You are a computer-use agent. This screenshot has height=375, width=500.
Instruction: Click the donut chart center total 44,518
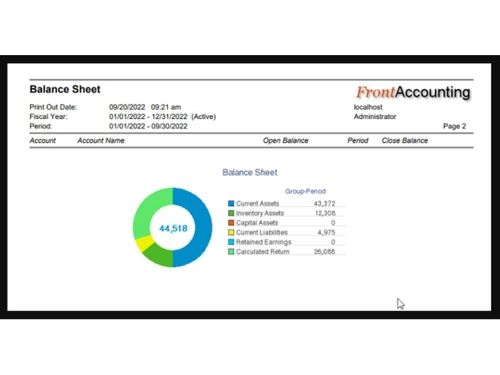pos(173,228)
